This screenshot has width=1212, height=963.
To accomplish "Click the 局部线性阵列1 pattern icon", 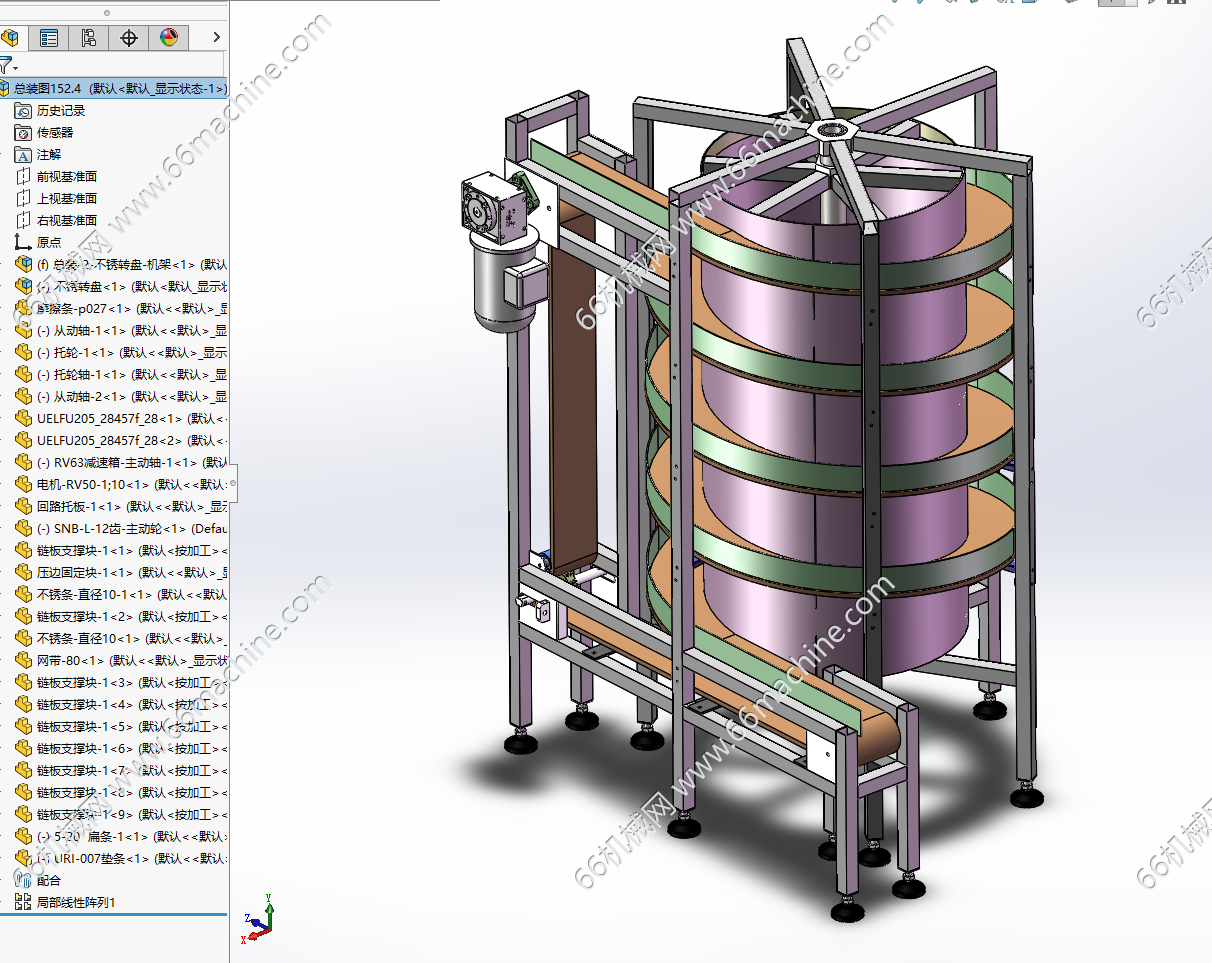I will click(x=24, y=902).
